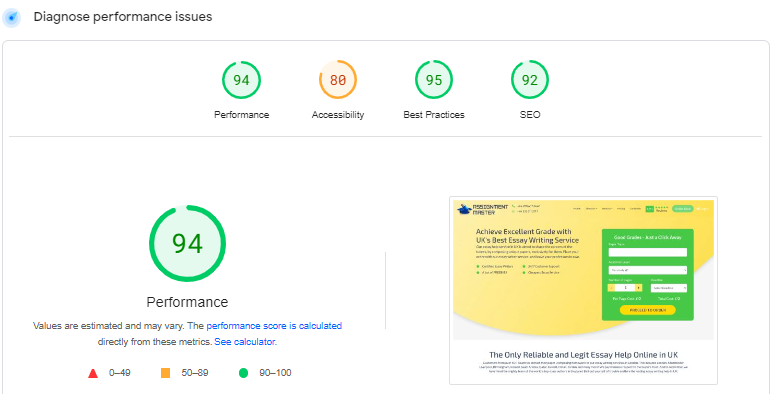Viewport: 775px width, 394px height.
Task: Click the yellow Proceed to Order button
Action: click(x=647, y=310)
